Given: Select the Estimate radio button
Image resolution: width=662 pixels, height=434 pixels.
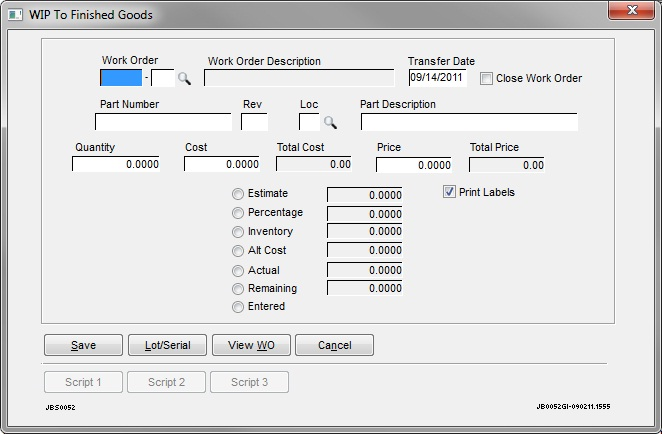Looking at the screenshot, I should pyautogui.click(x=238, y=194).
